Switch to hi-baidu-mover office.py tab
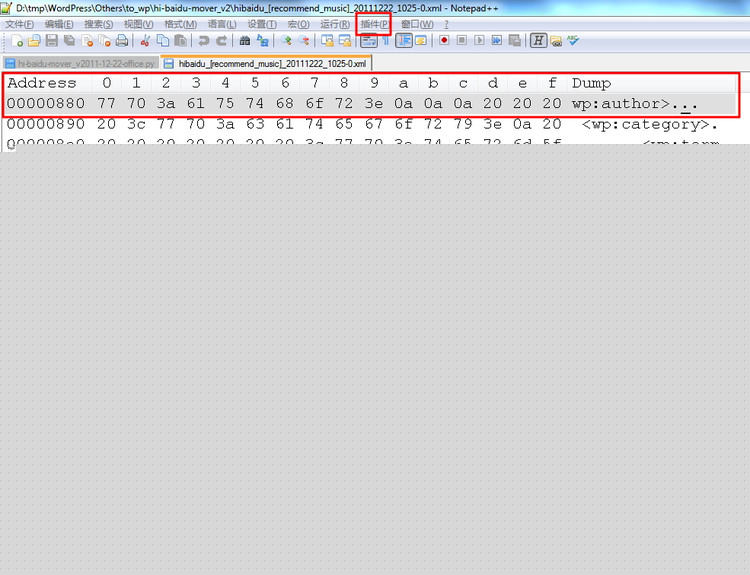 (80, 64)
